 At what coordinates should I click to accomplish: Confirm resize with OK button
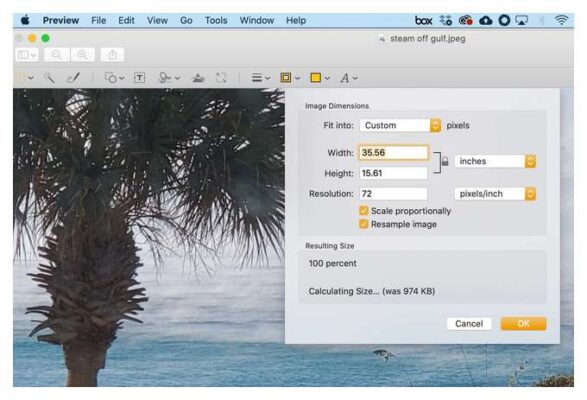(523, 324)
